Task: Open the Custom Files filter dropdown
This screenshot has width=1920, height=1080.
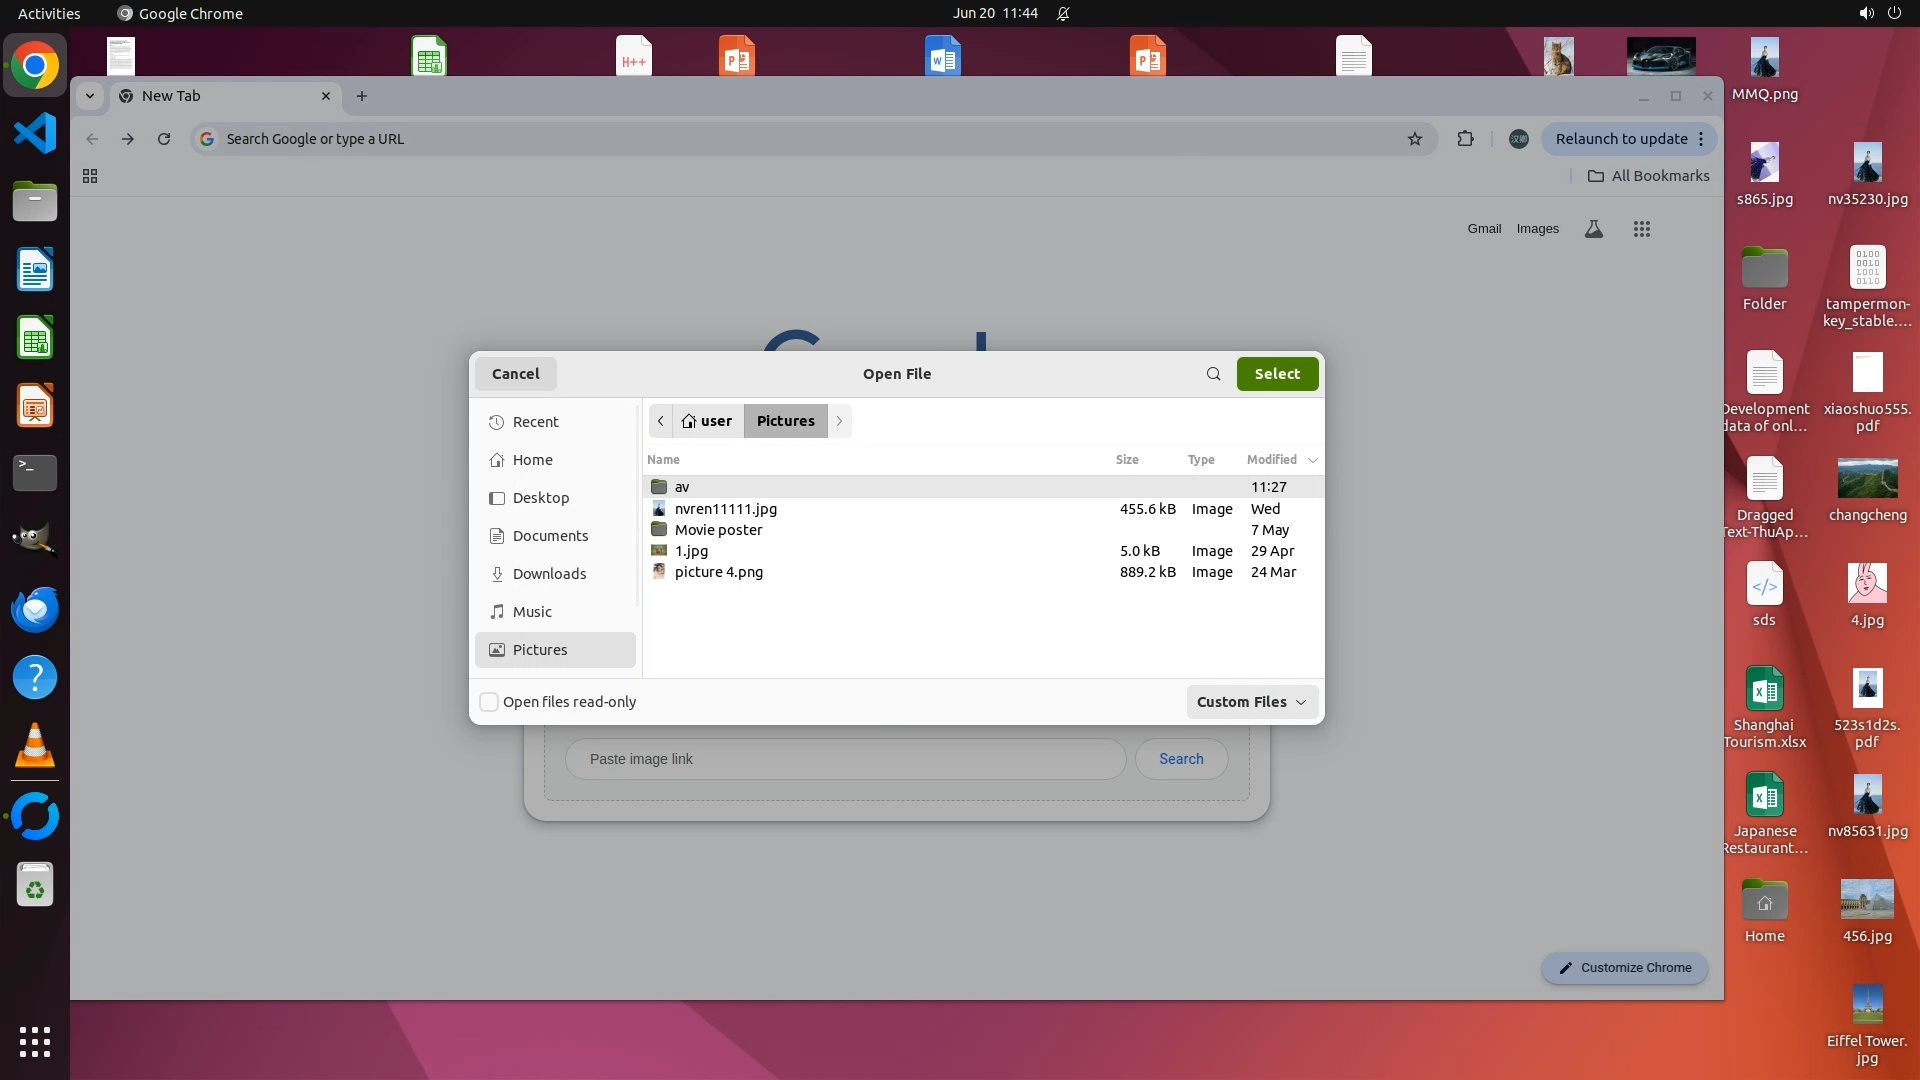Action: [x=1252, y=702]
